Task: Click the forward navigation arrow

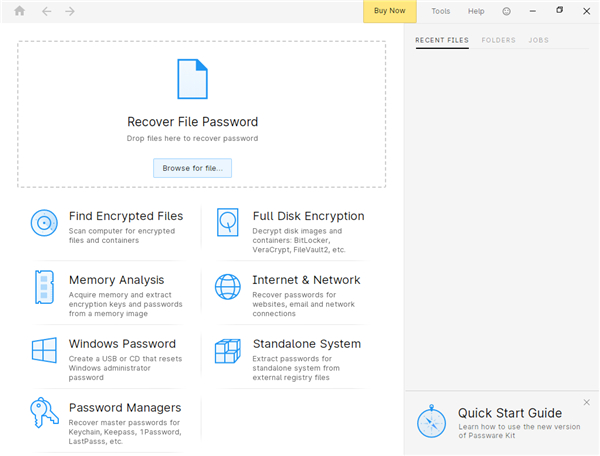Action: pos(70,11)
